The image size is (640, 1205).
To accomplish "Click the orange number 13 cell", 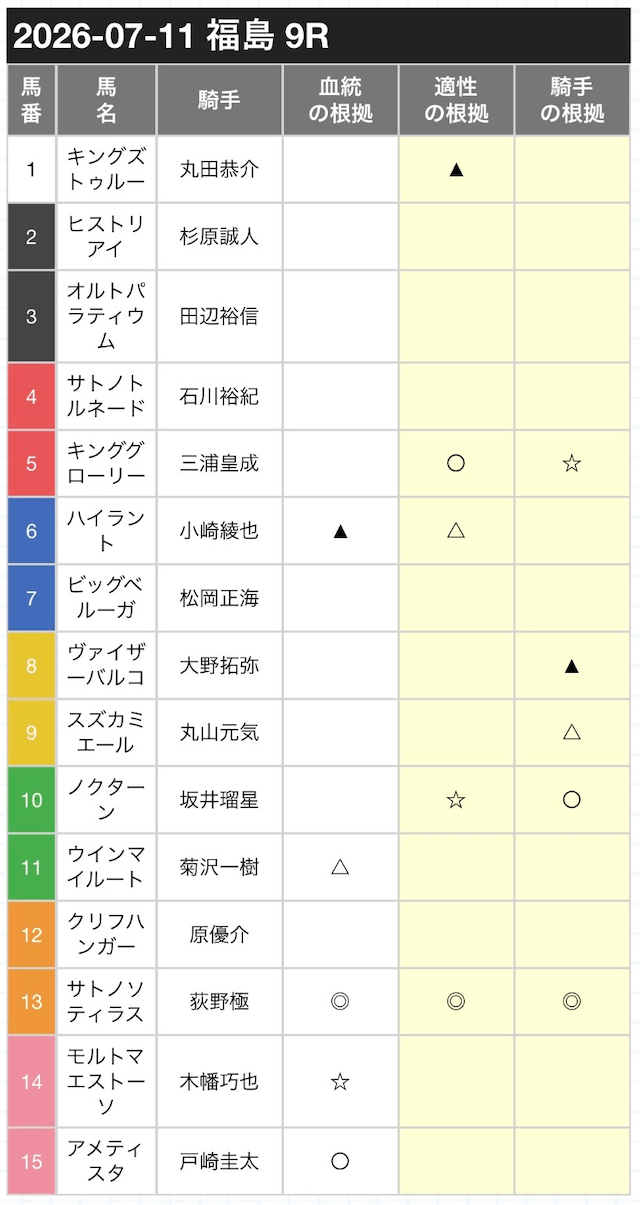I will (31, 1001).
